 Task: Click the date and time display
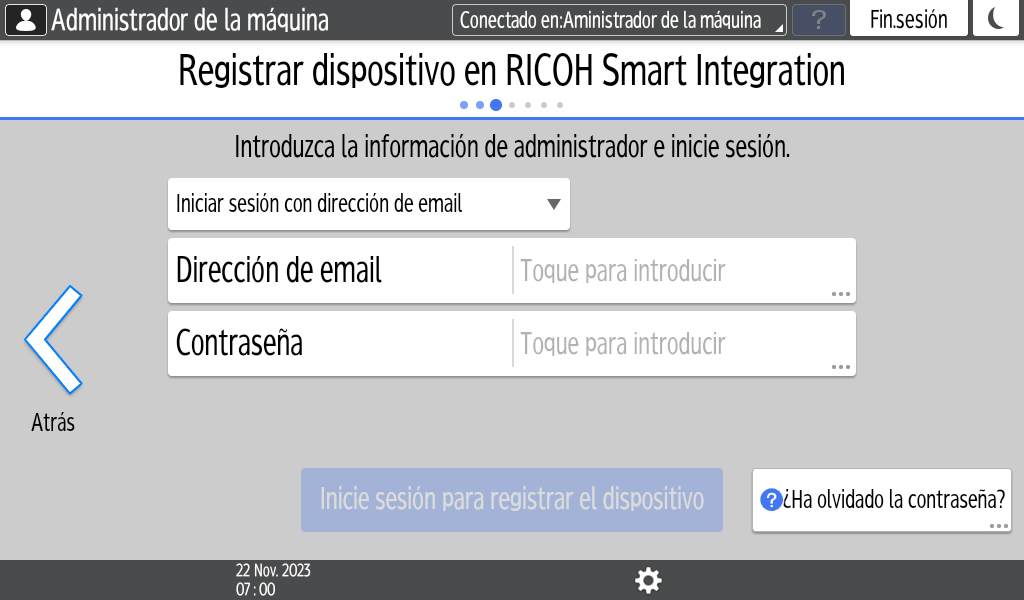(272, 580)
